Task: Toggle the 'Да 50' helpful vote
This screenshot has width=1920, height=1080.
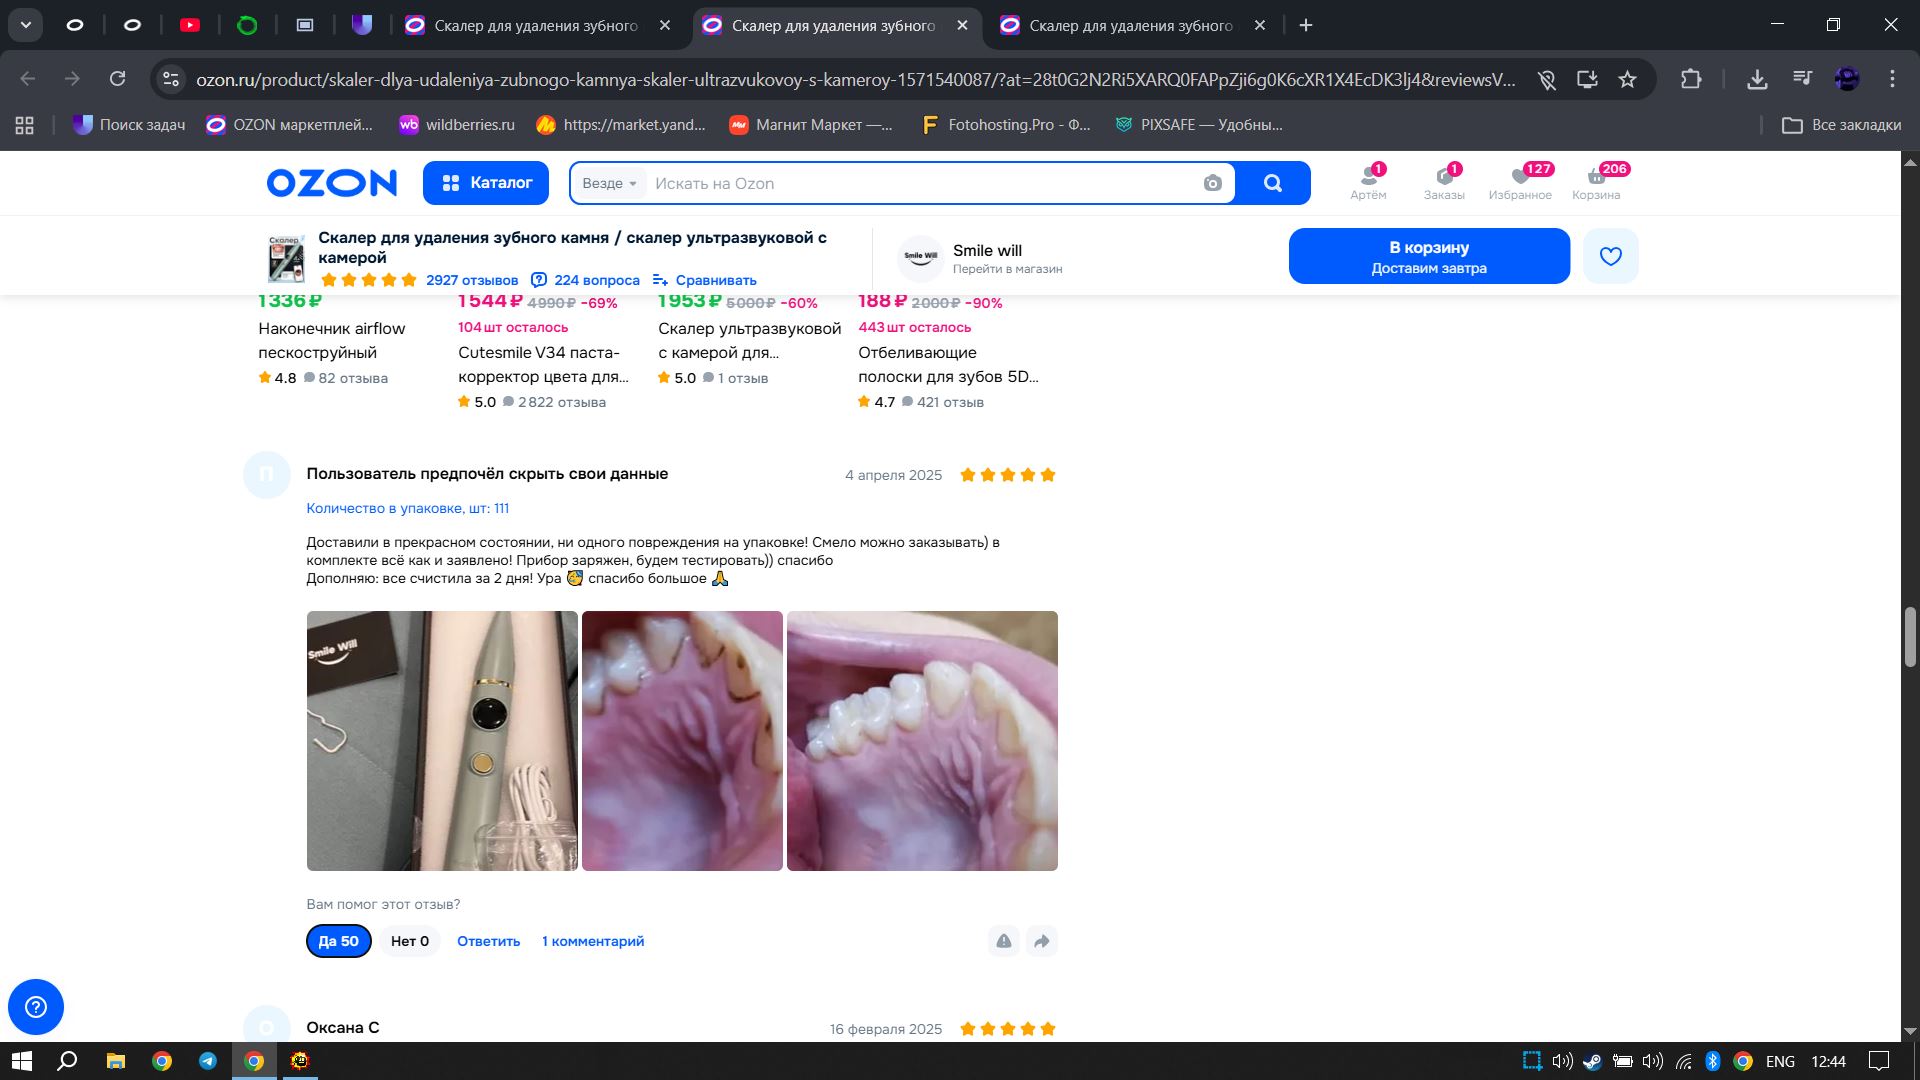Action: (338, 941)
